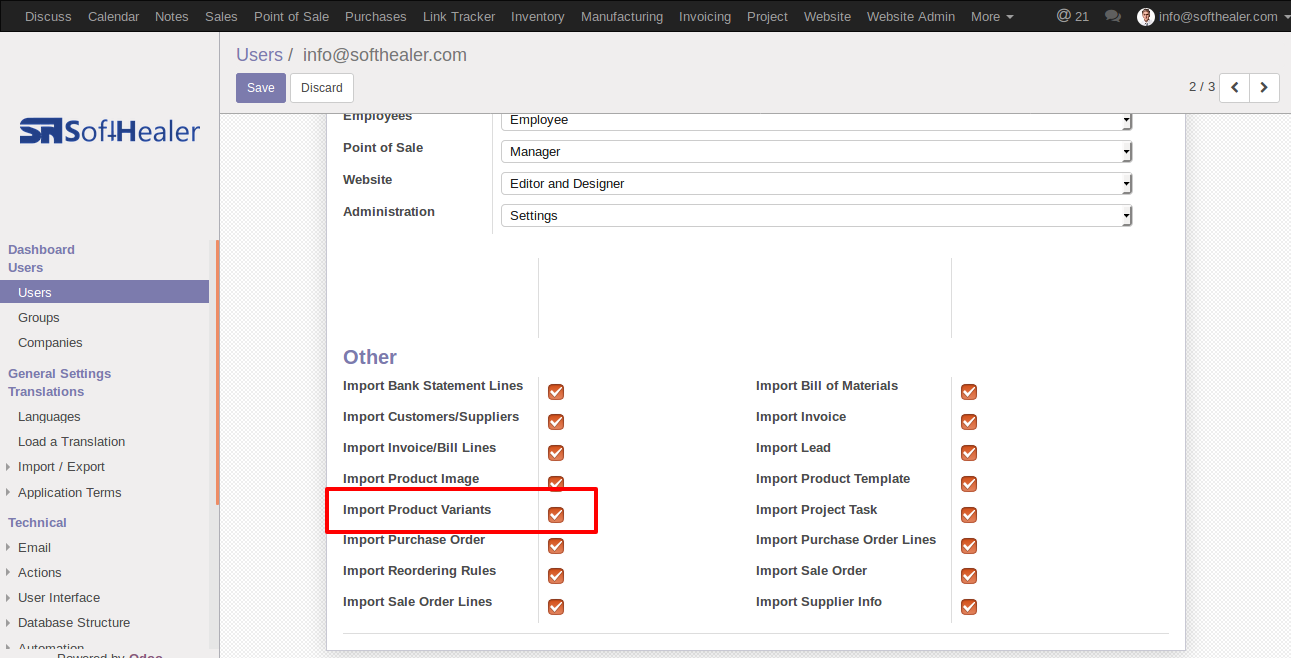Click the user avatar in the top bar
The width and height of the screenshot is (1291, 658).
(1146, 16)
